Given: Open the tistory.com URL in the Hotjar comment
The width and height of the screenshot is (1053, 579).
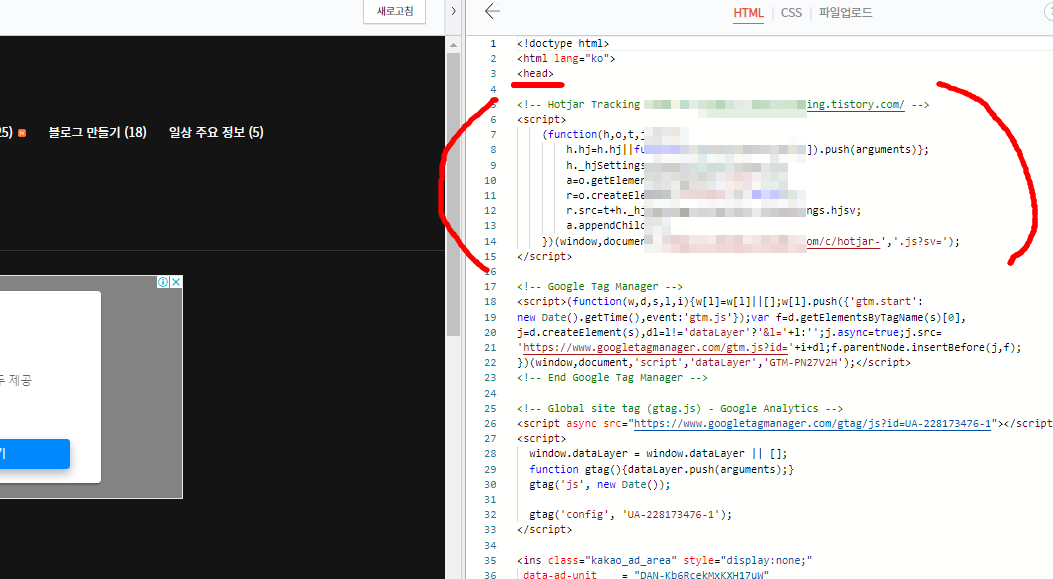Looking at the screenshot, I should 856,104.
